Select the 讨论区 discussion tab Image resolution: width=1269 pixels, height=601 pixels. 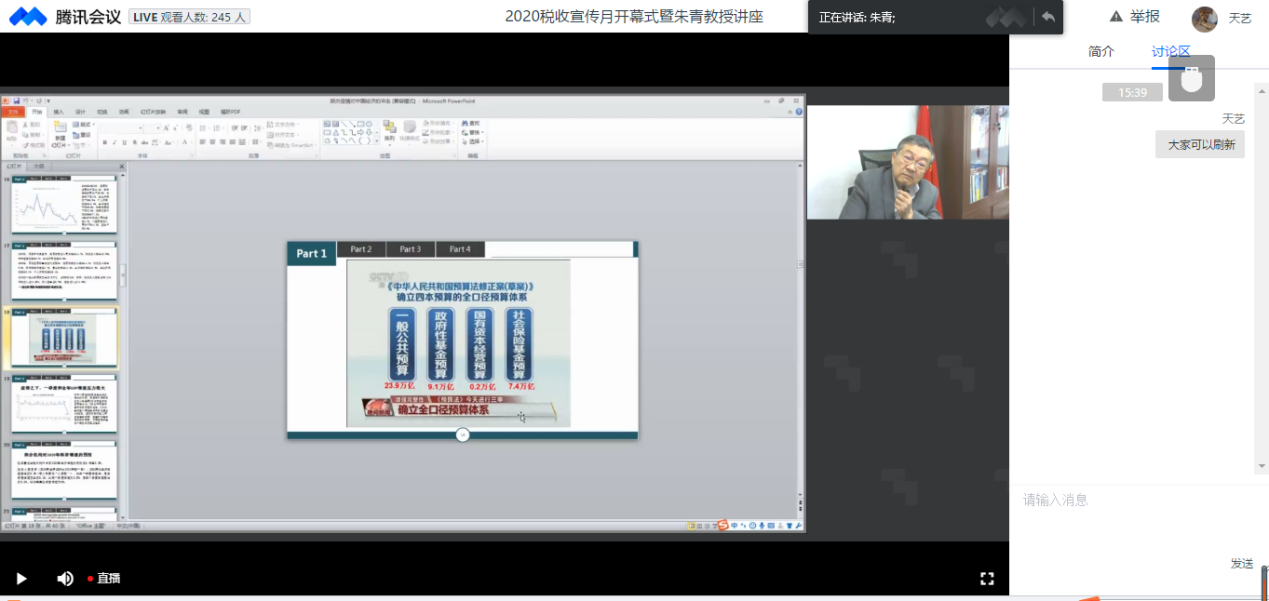click(x=1170, y=51)
